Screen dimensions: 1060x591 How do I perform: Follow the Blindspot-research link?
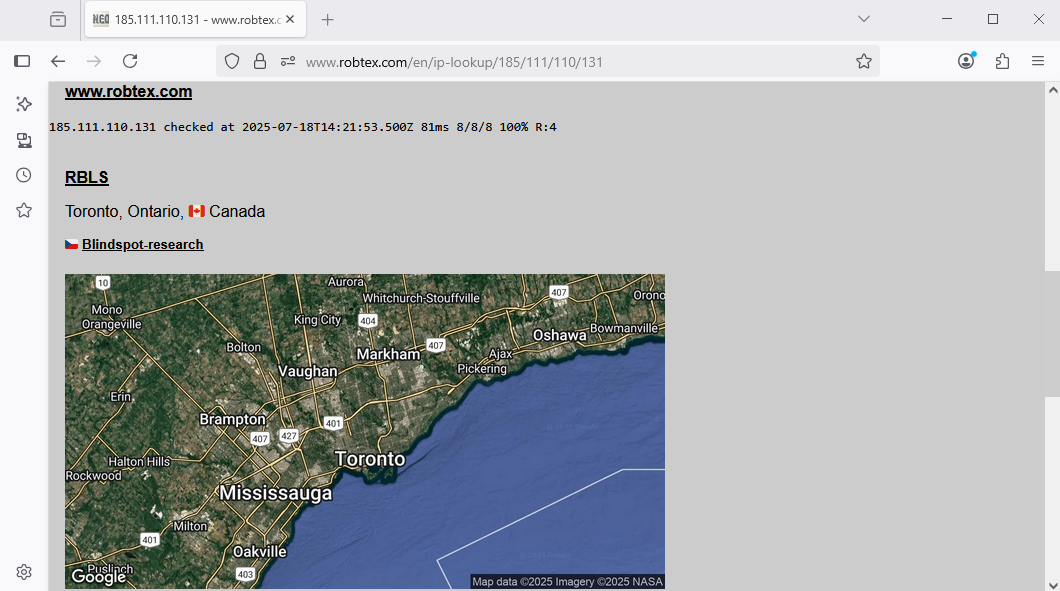pos(142,245)
